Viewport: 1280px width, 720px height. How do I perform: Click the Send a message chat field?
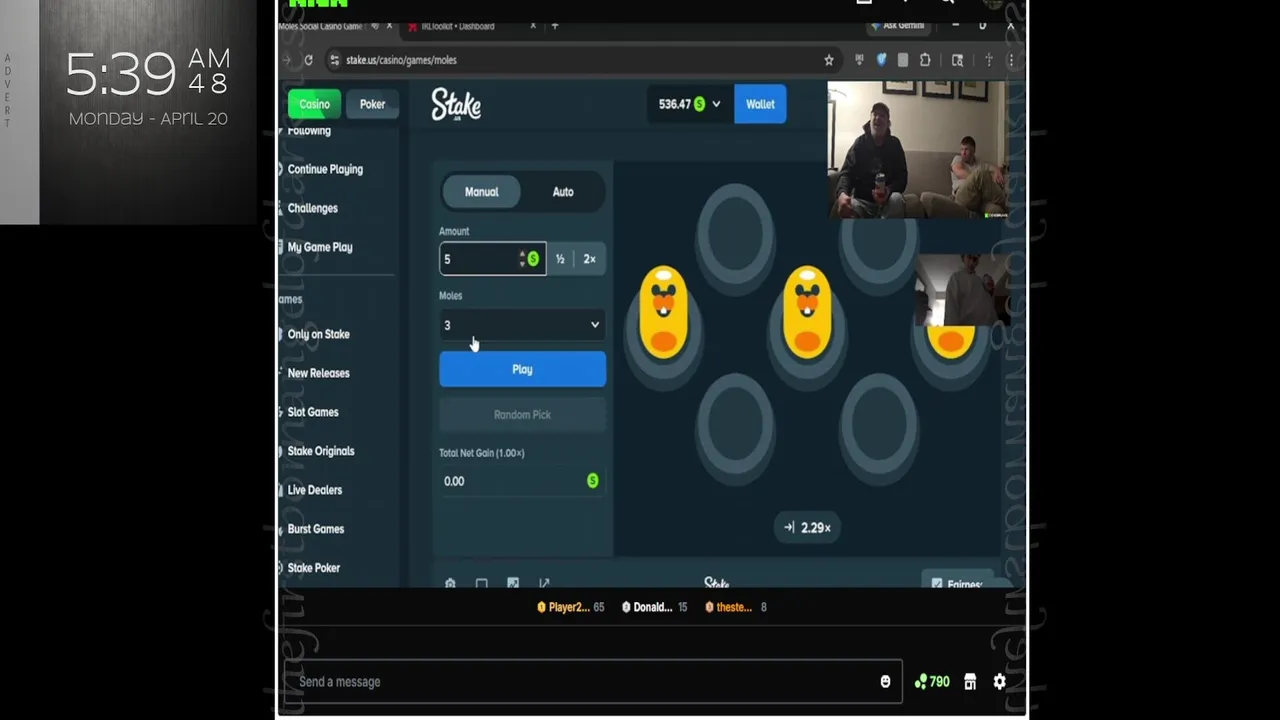(x=593, y=682)
